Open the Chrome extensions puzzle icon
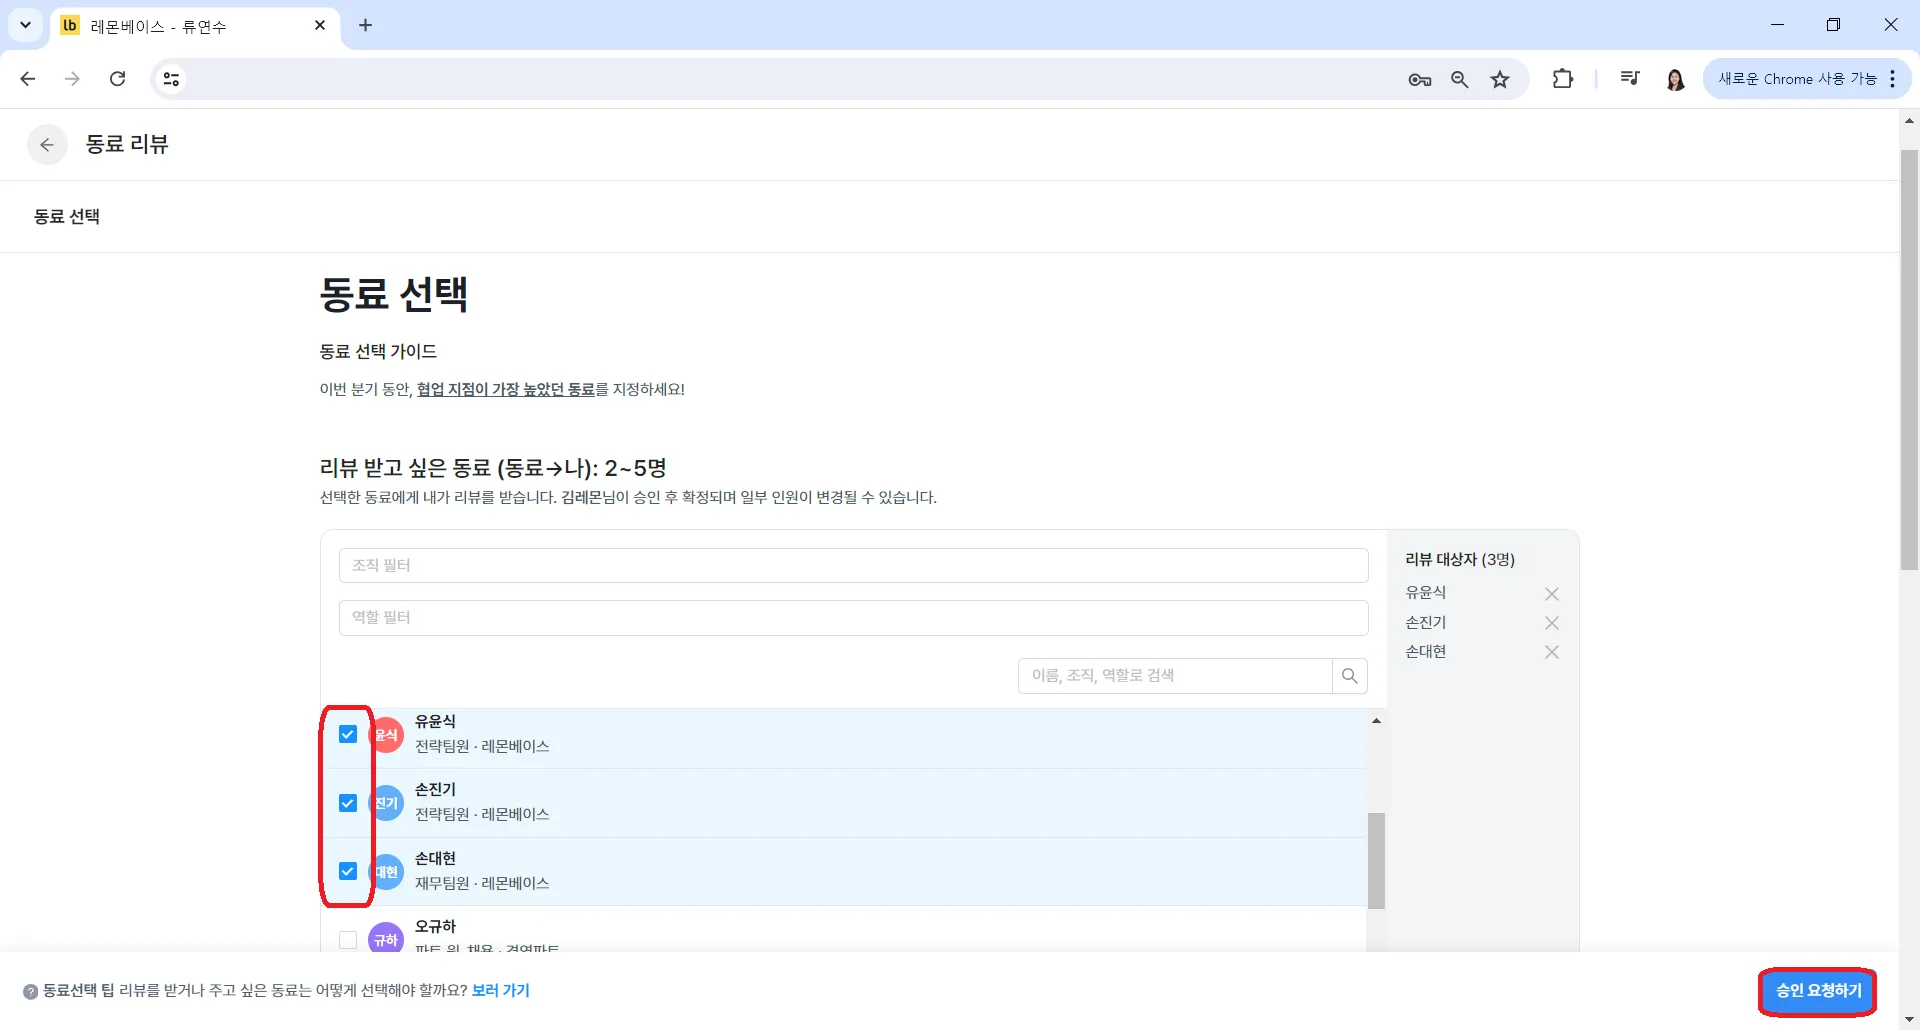 click(x=1563, y=79)
